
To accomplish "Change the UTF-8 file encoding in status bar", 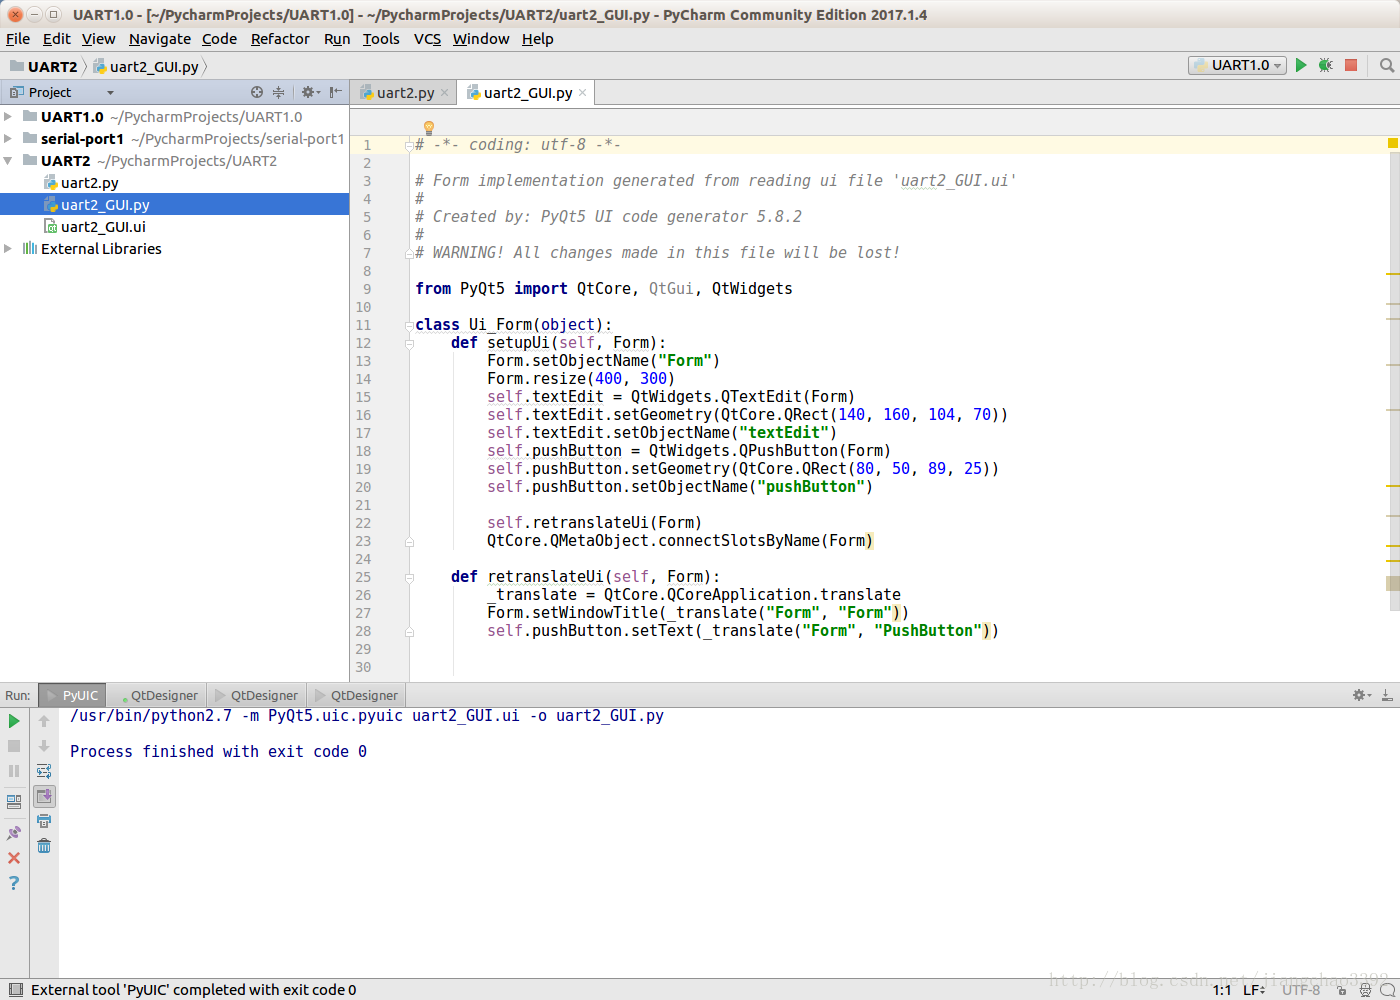I will (1301, 990).
